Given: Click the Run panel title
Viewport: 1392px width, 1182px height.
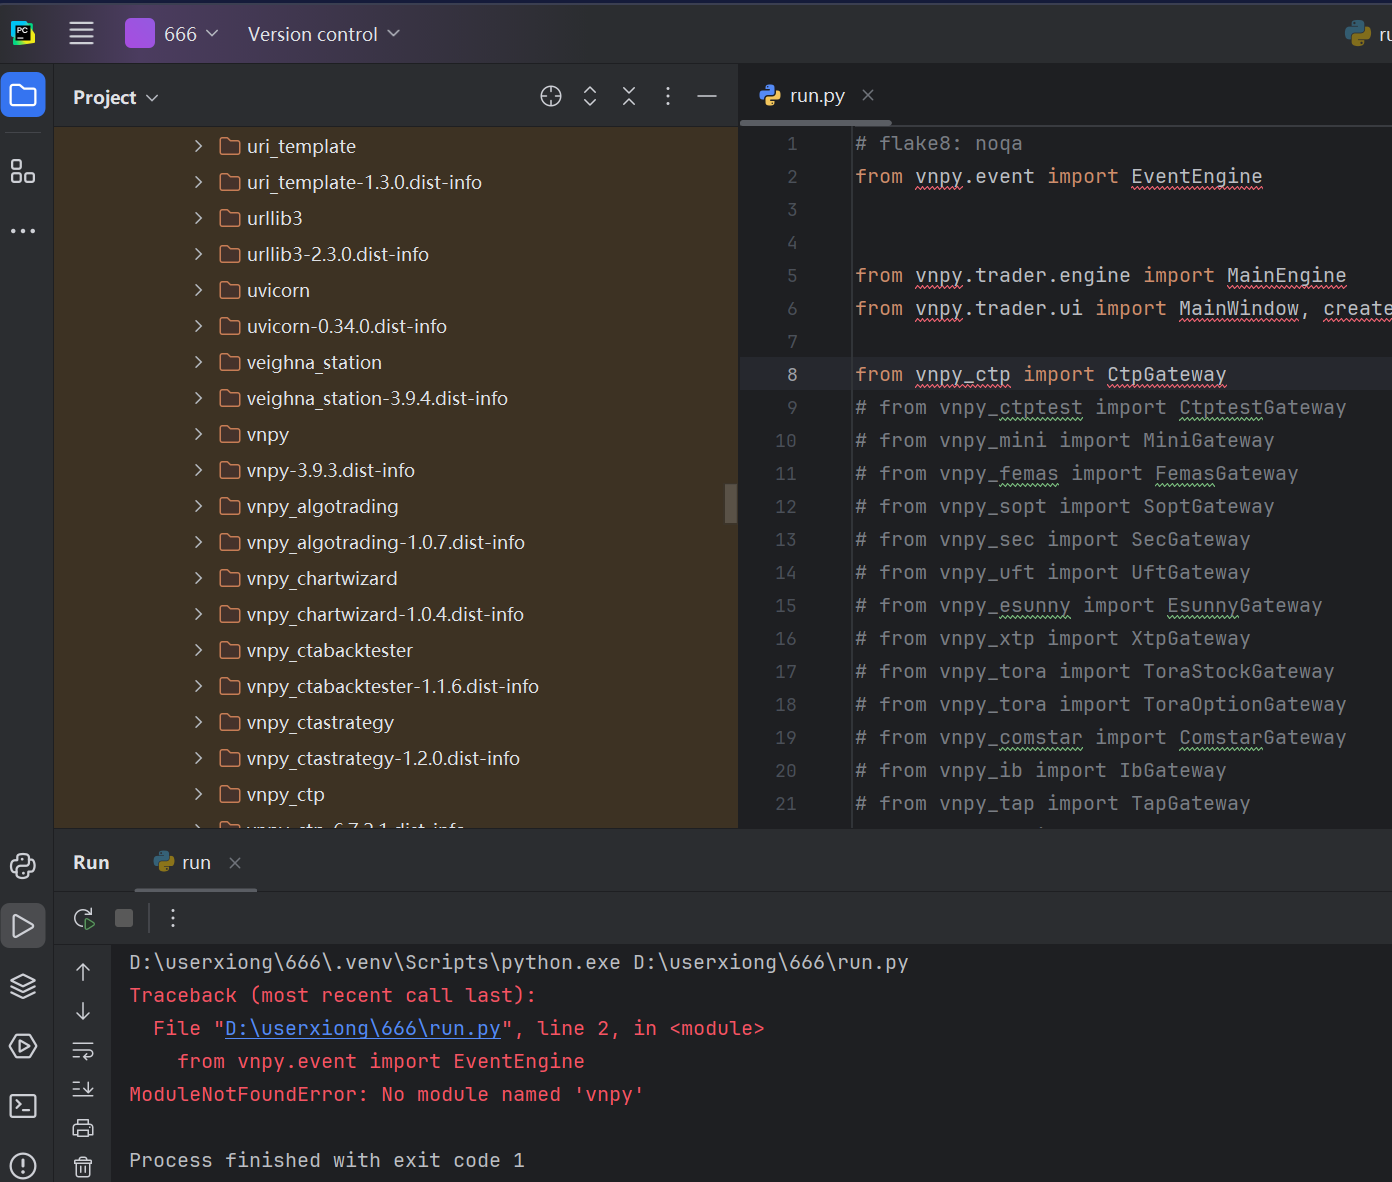Looking at the screenshot, I should click(x=91, y=862).
